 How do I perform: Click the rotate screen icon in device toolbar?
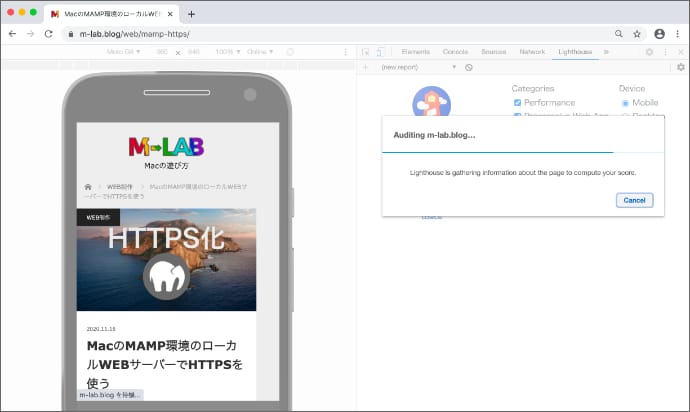(290, 51)
